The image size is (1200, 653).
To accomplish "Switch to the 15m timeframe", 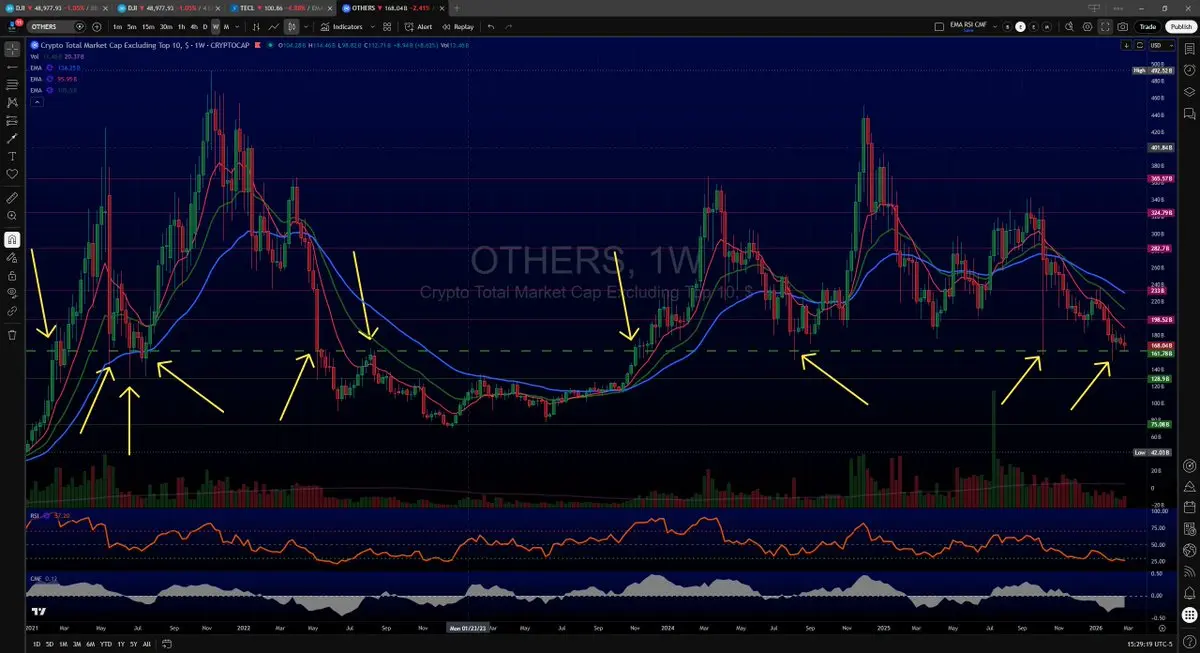I will (148, 27).
